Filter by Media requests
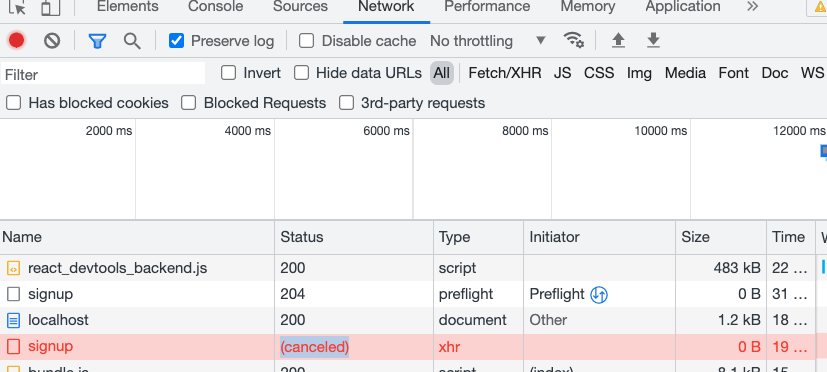The width and height of the screenshot is (827, 372). click(685, 73)
